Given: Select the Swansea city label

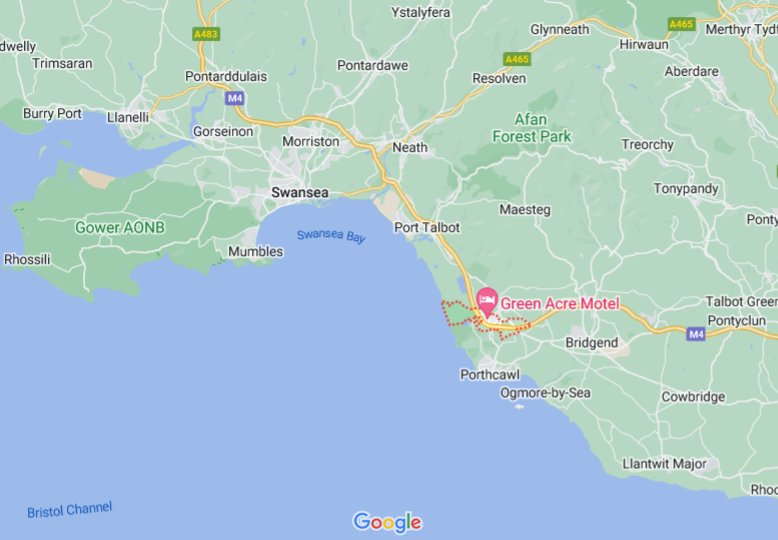Looking at the screenshot, I should 300,193.
